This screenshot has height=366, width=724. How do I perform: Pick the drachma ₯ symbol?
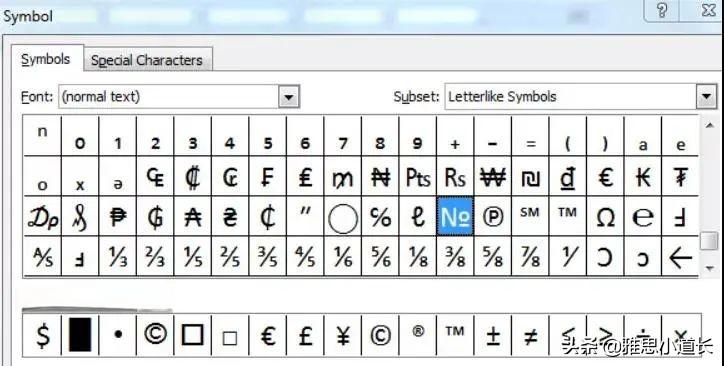(42, 216)
